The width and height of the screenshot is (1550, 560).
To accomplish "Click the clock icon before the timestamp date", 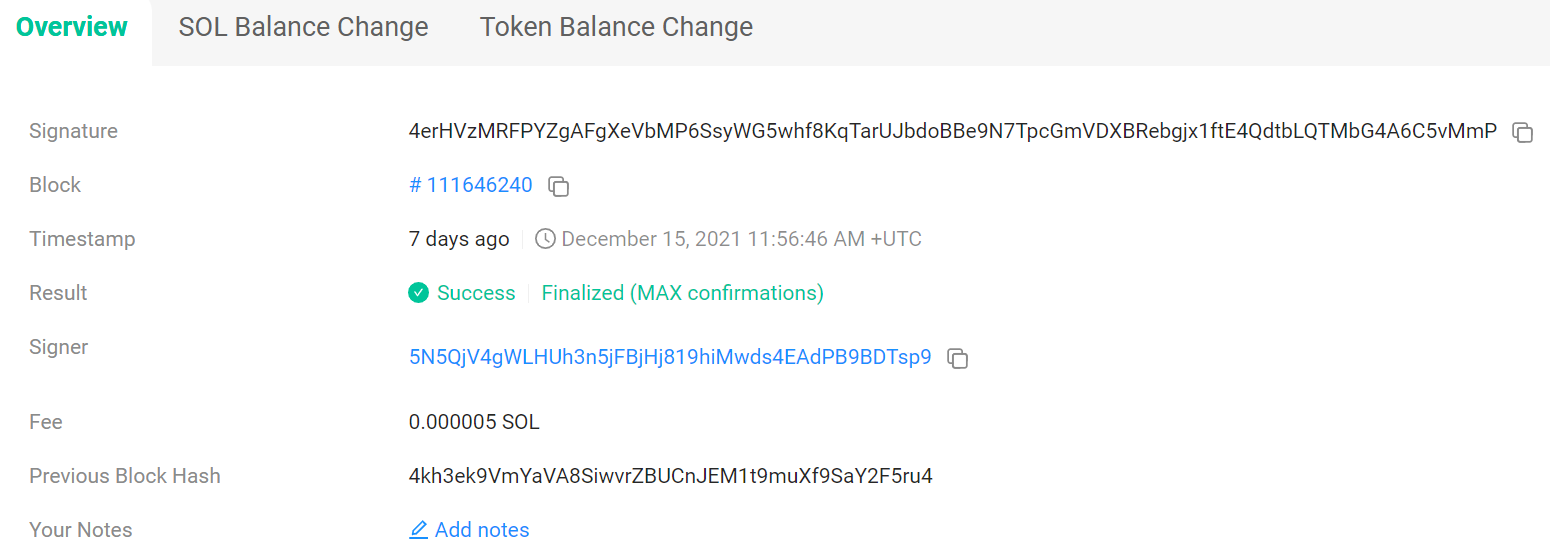I will click(x=545, y=239).
